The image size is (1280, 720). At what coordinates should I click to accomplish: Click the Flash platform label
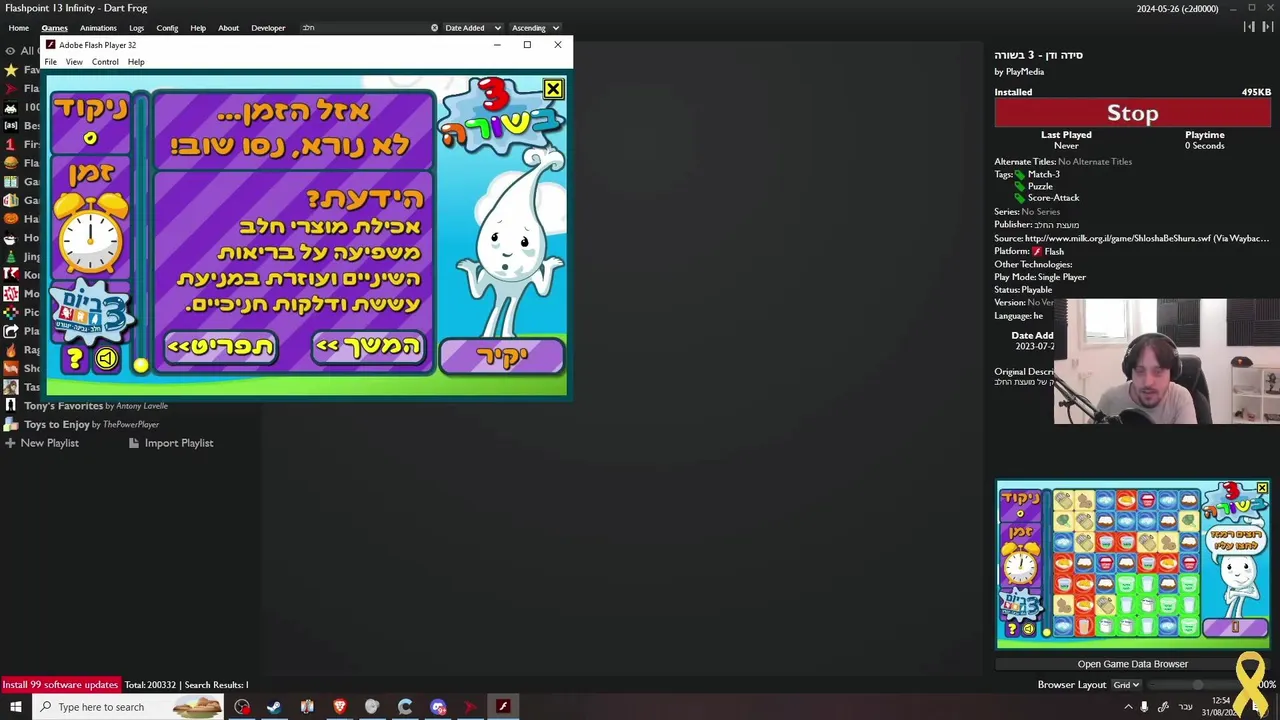point(1048,251)
